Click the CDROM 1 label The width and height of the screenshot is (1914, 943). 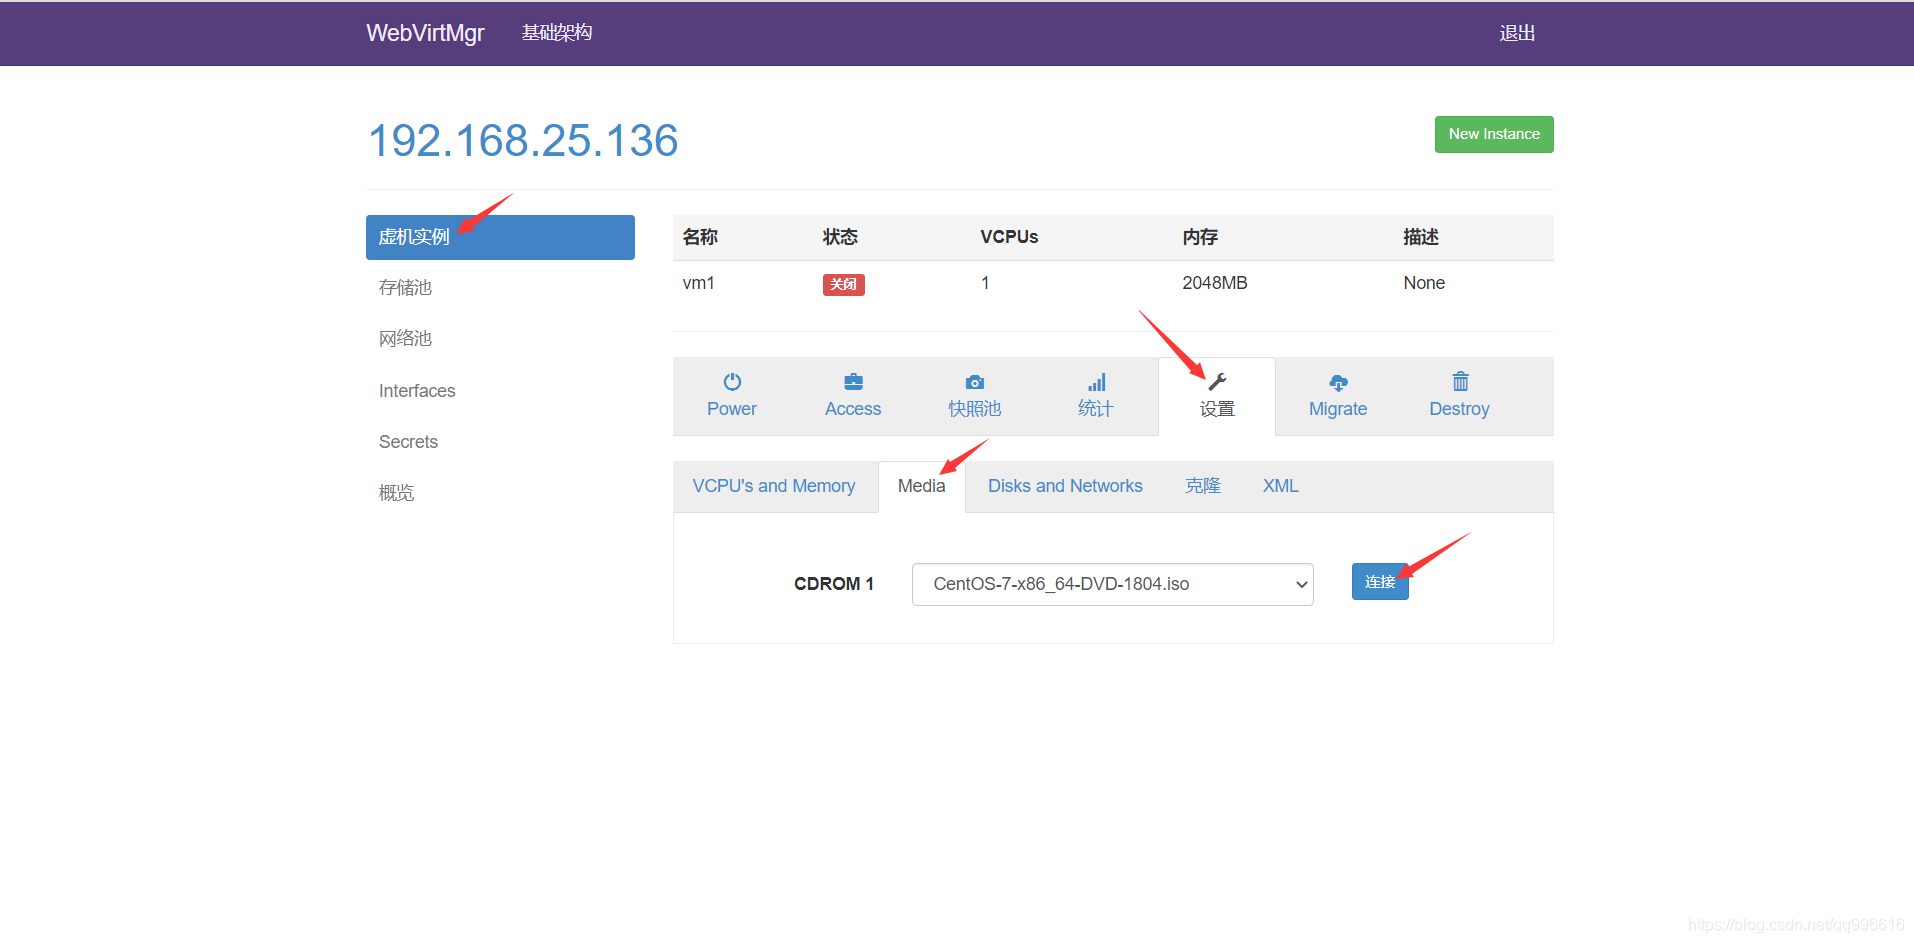click(x=834, y=584)
